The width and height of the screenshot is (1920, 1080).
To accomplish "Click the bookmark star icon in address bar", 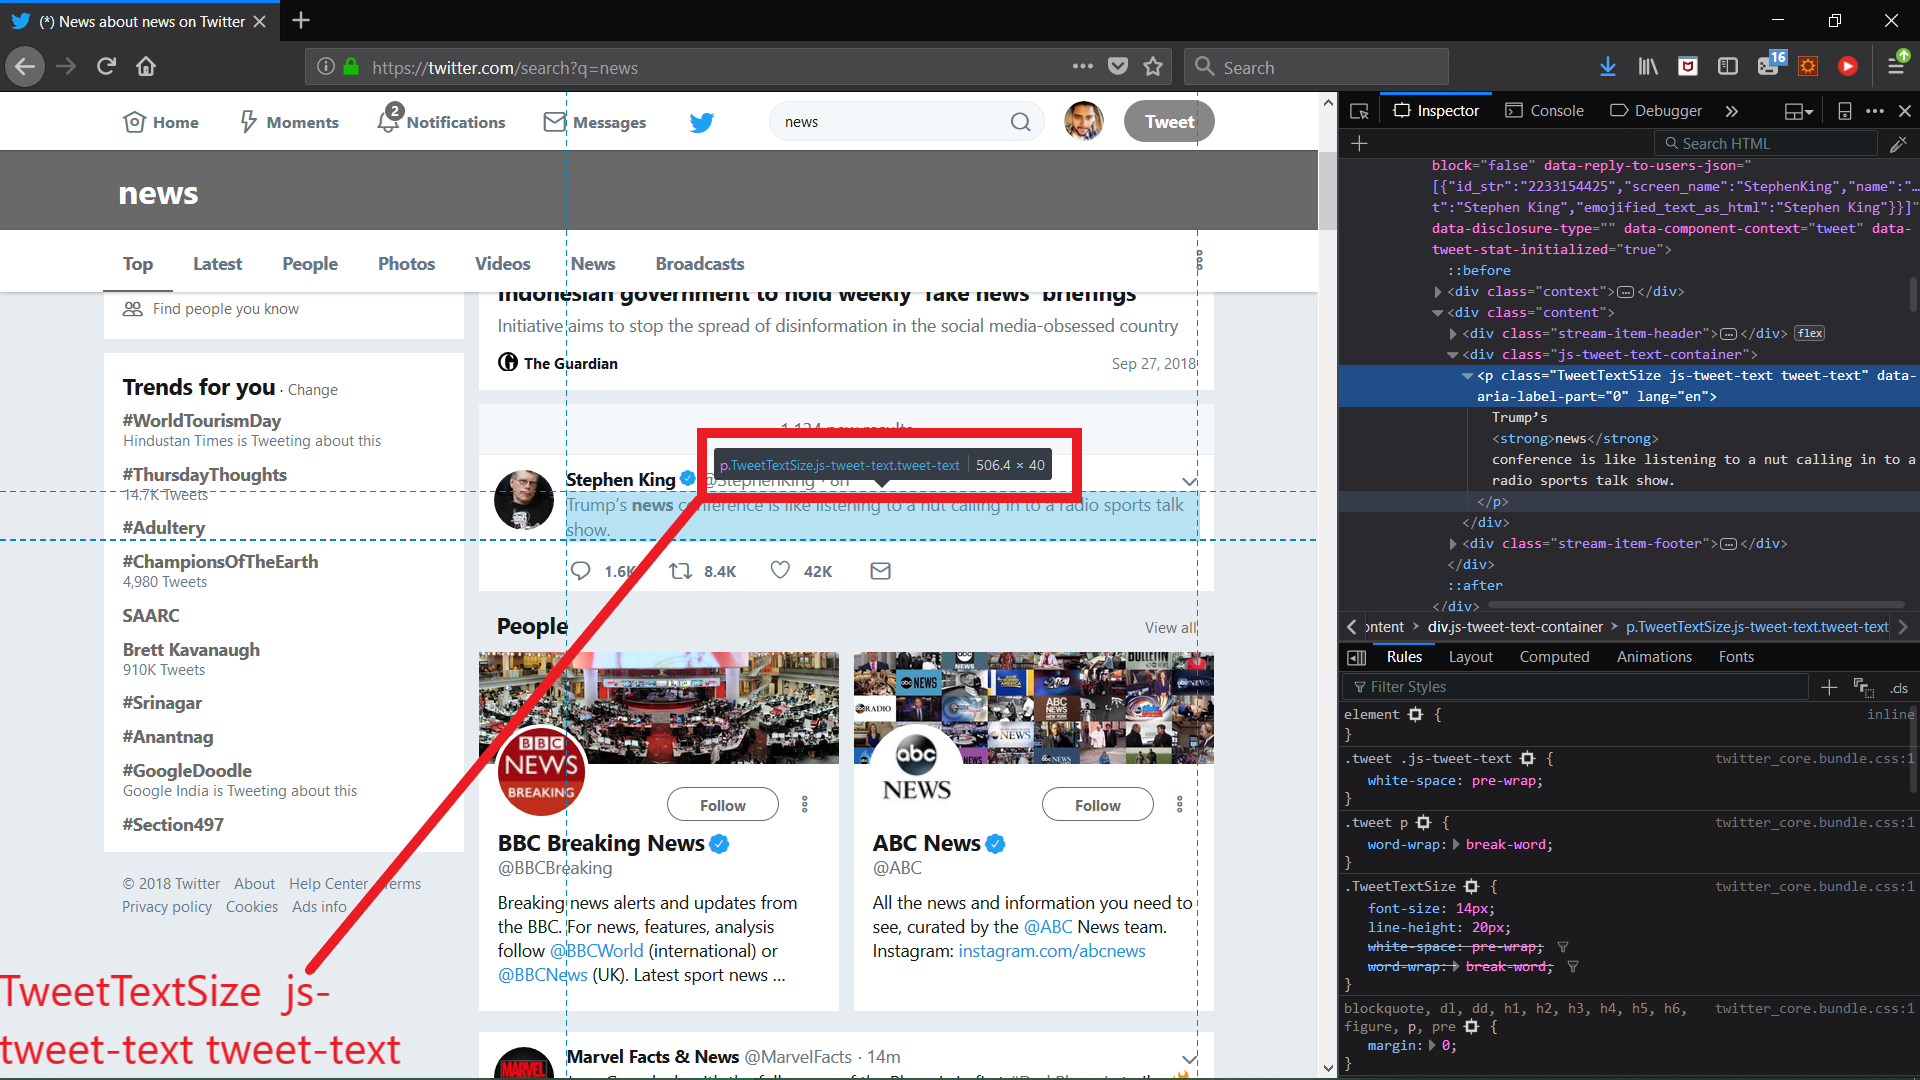I will pyautogui.click(x=1153, y=67).
